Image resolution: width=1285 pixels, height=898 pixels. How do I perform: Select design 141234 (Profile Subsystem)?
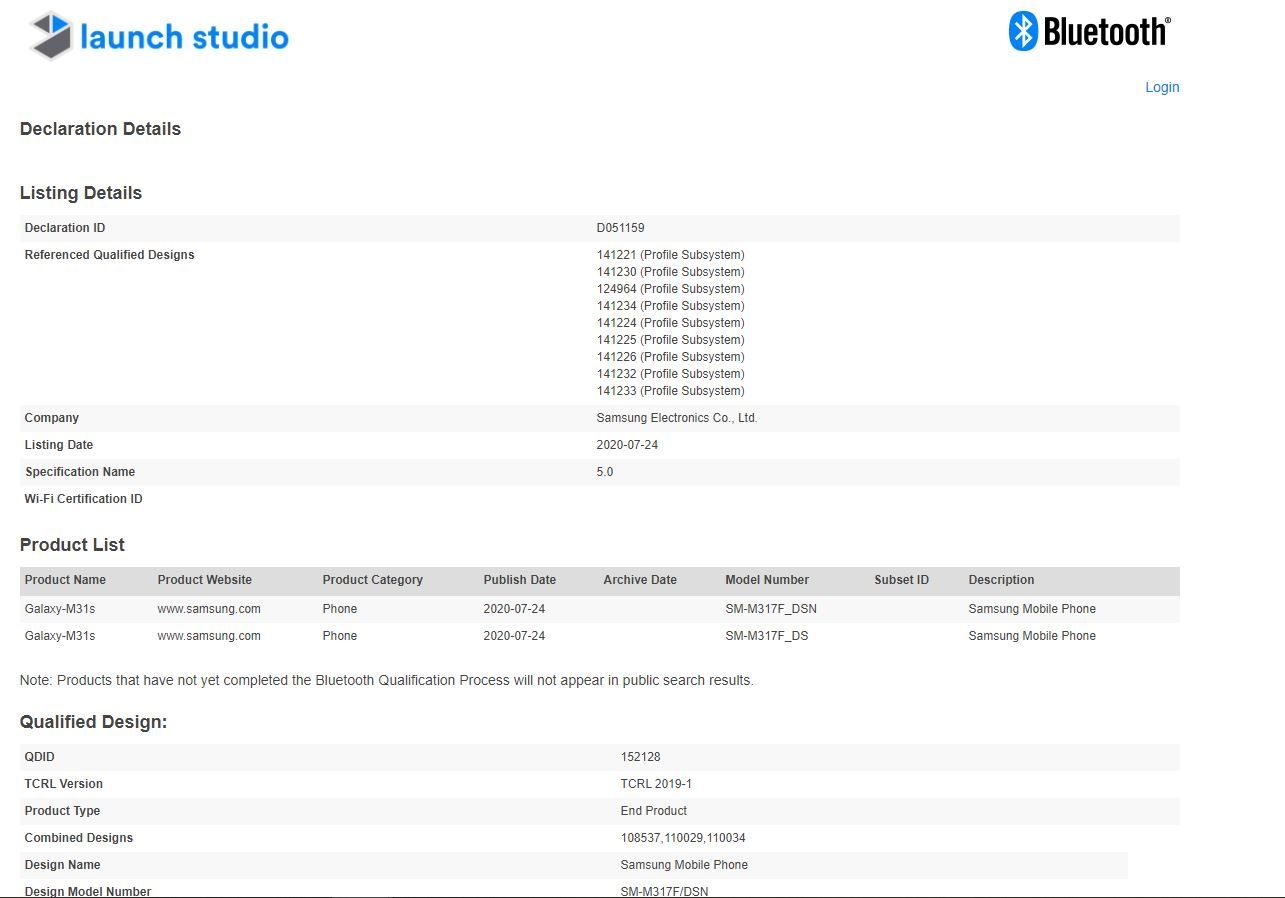point(671,306)
